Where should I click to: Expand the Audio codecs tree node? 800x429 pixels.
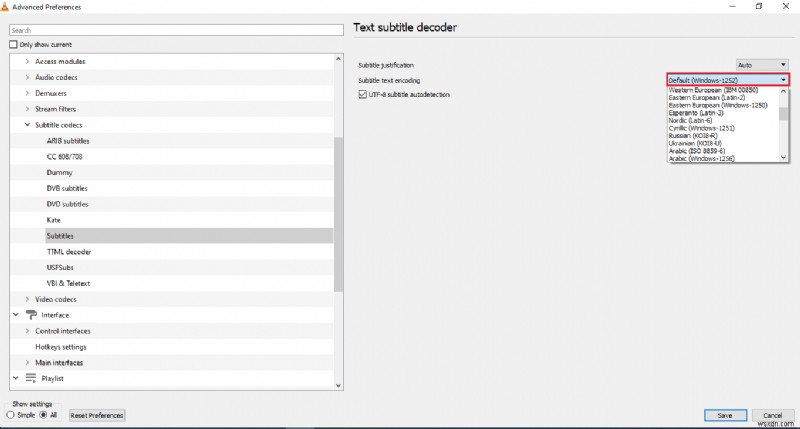pos(28,77)
